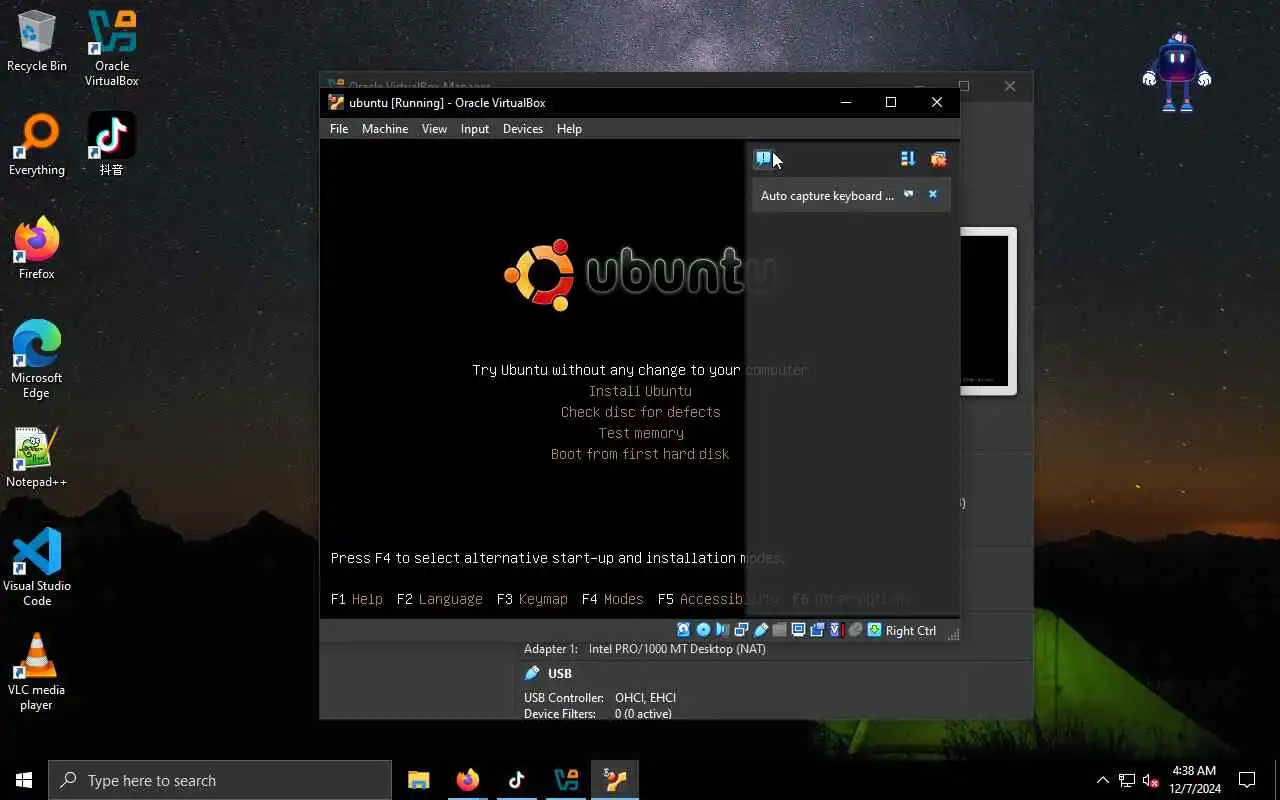Open File Explorer from the taskbar
1280x800 pixels.
click(419, 780)
